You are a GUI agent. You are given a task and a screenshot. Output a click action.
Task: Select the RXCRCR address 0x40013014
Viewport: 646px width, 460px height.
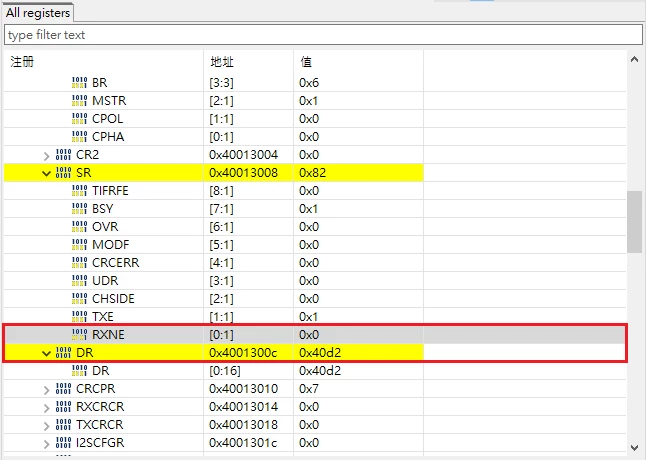point(243,406)
